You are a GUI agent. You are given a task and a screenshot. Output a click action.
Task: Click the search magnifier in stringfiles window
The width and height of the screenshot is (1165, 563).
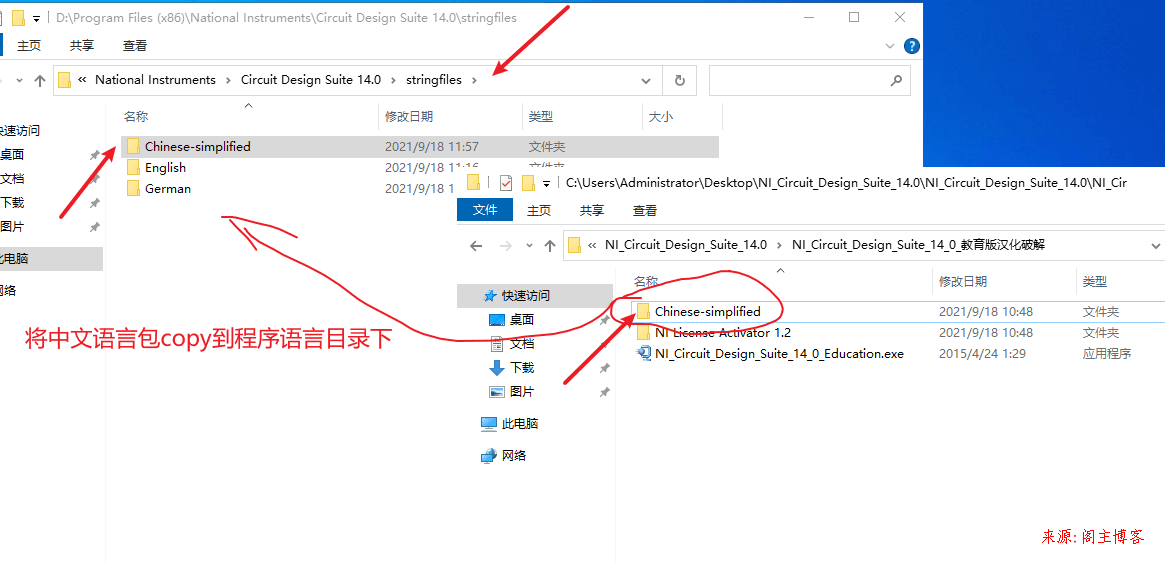pyautogui.click(x=896, y=80)
